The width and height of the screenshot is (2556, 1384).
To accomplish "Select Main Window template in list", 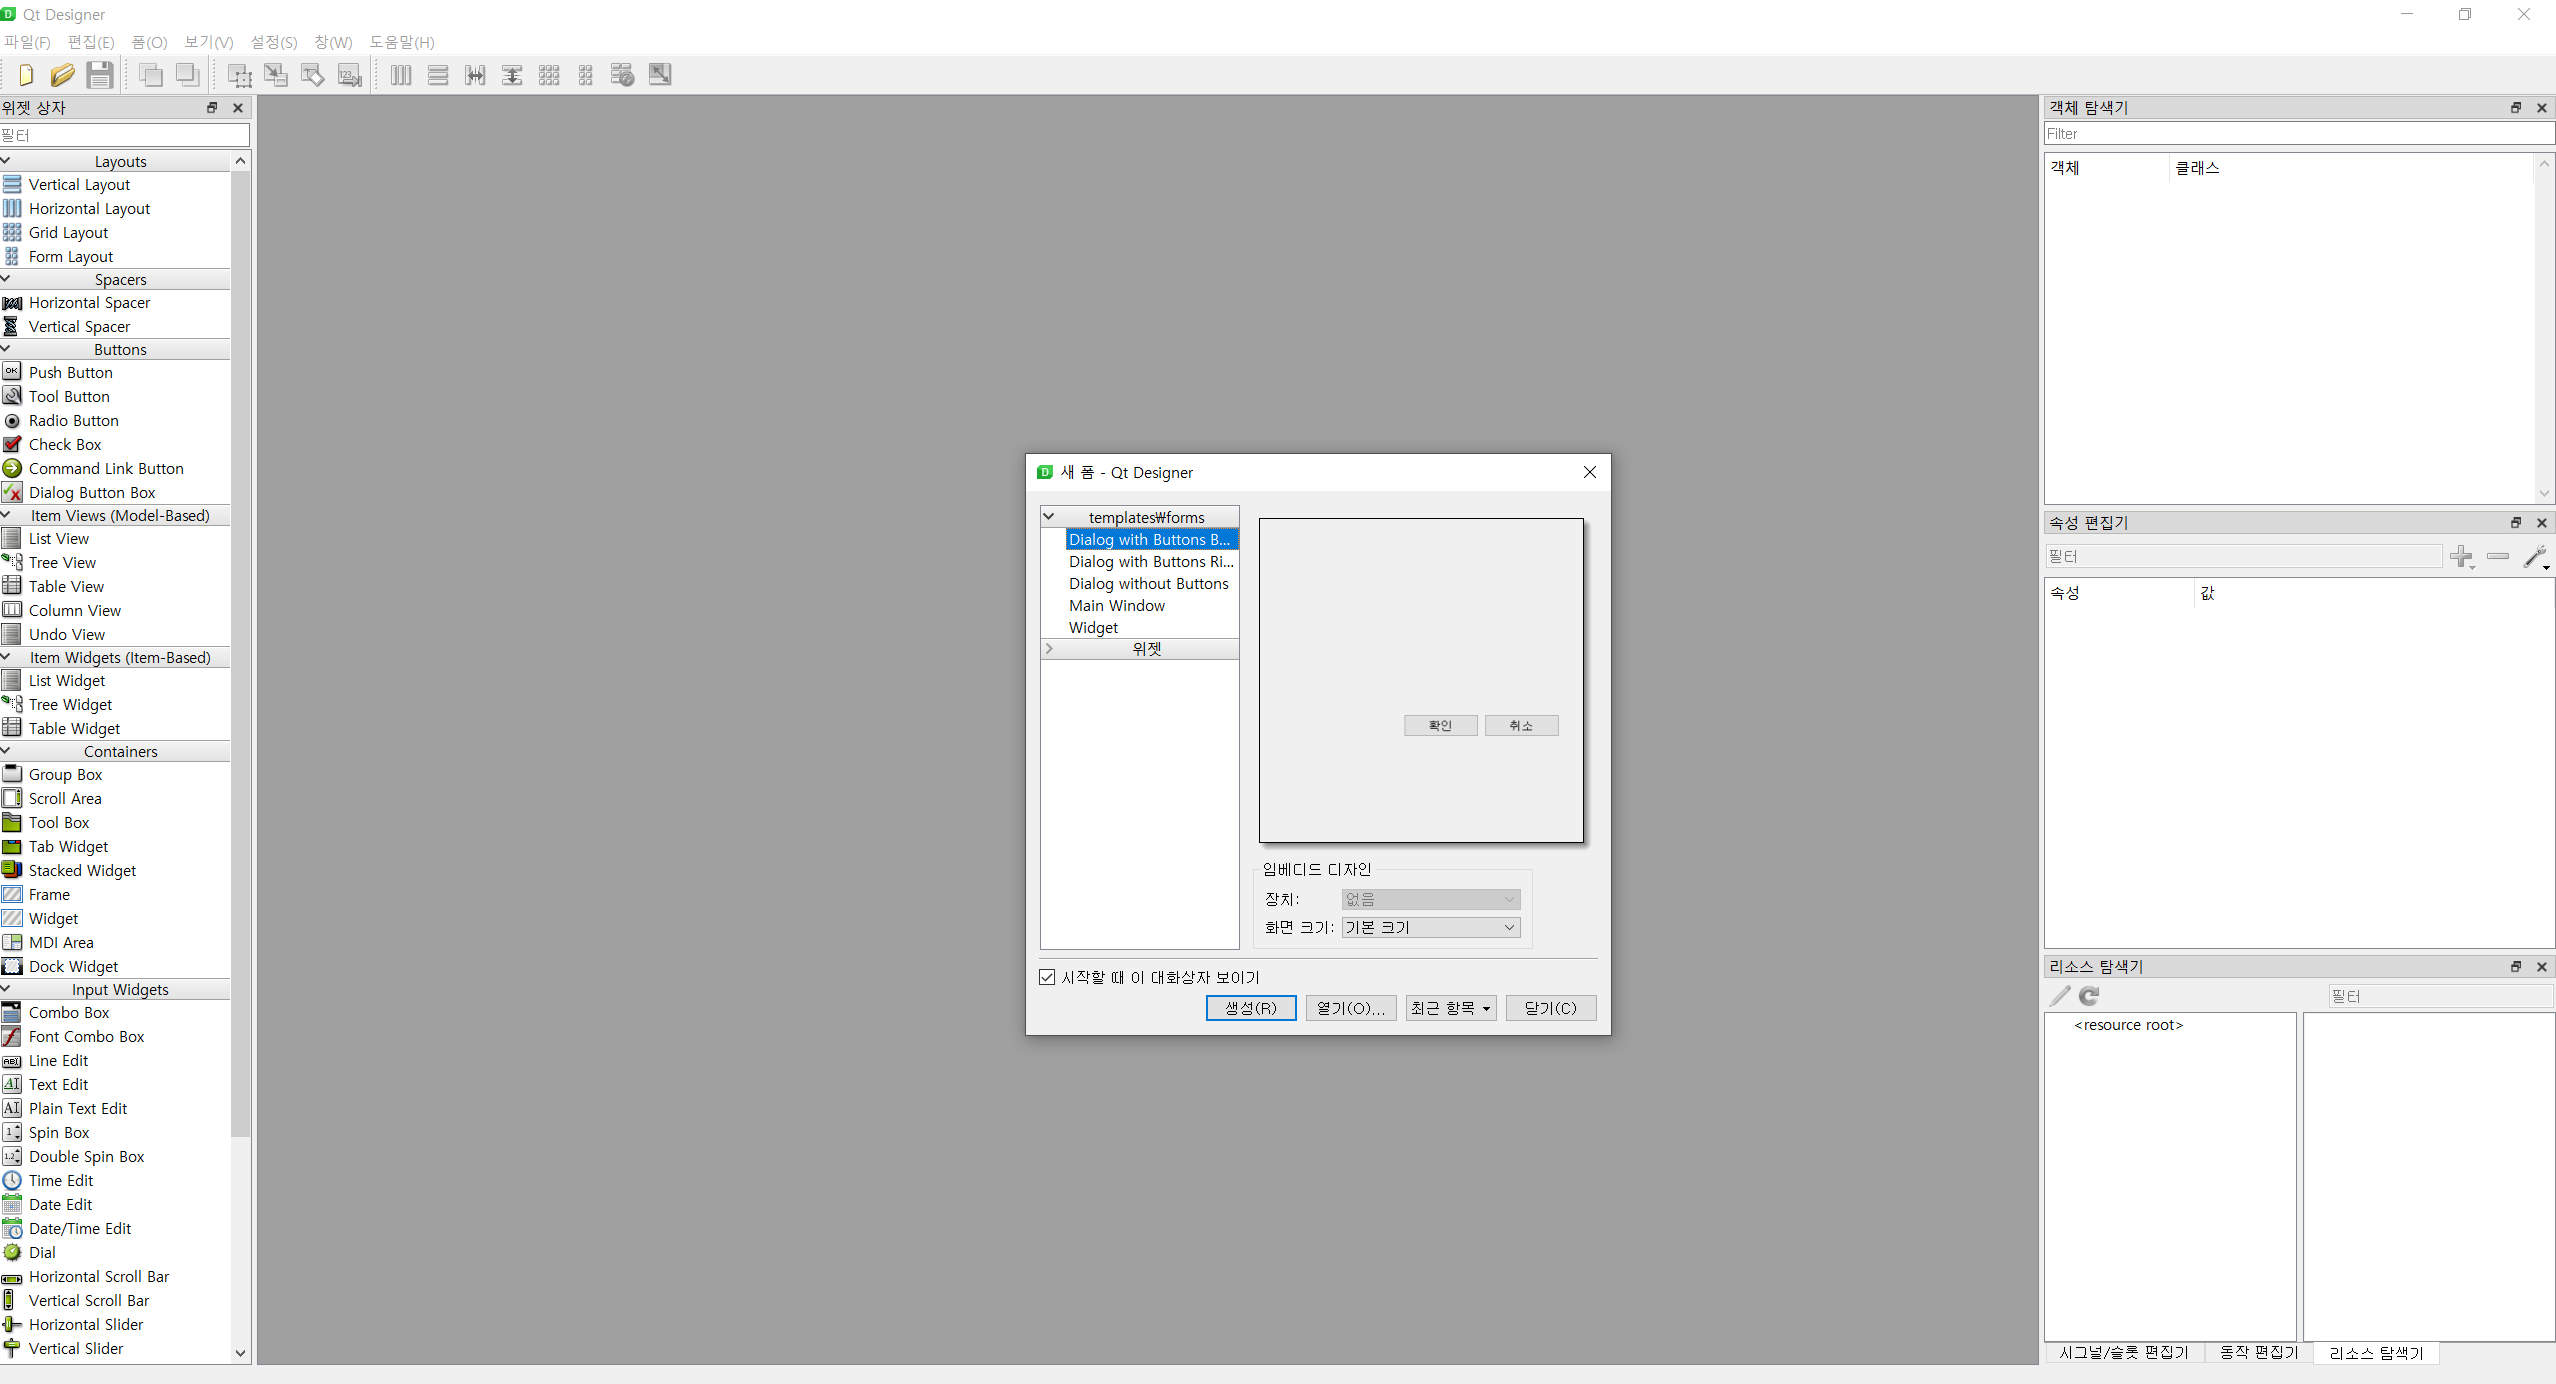I will pos(1116,606).
